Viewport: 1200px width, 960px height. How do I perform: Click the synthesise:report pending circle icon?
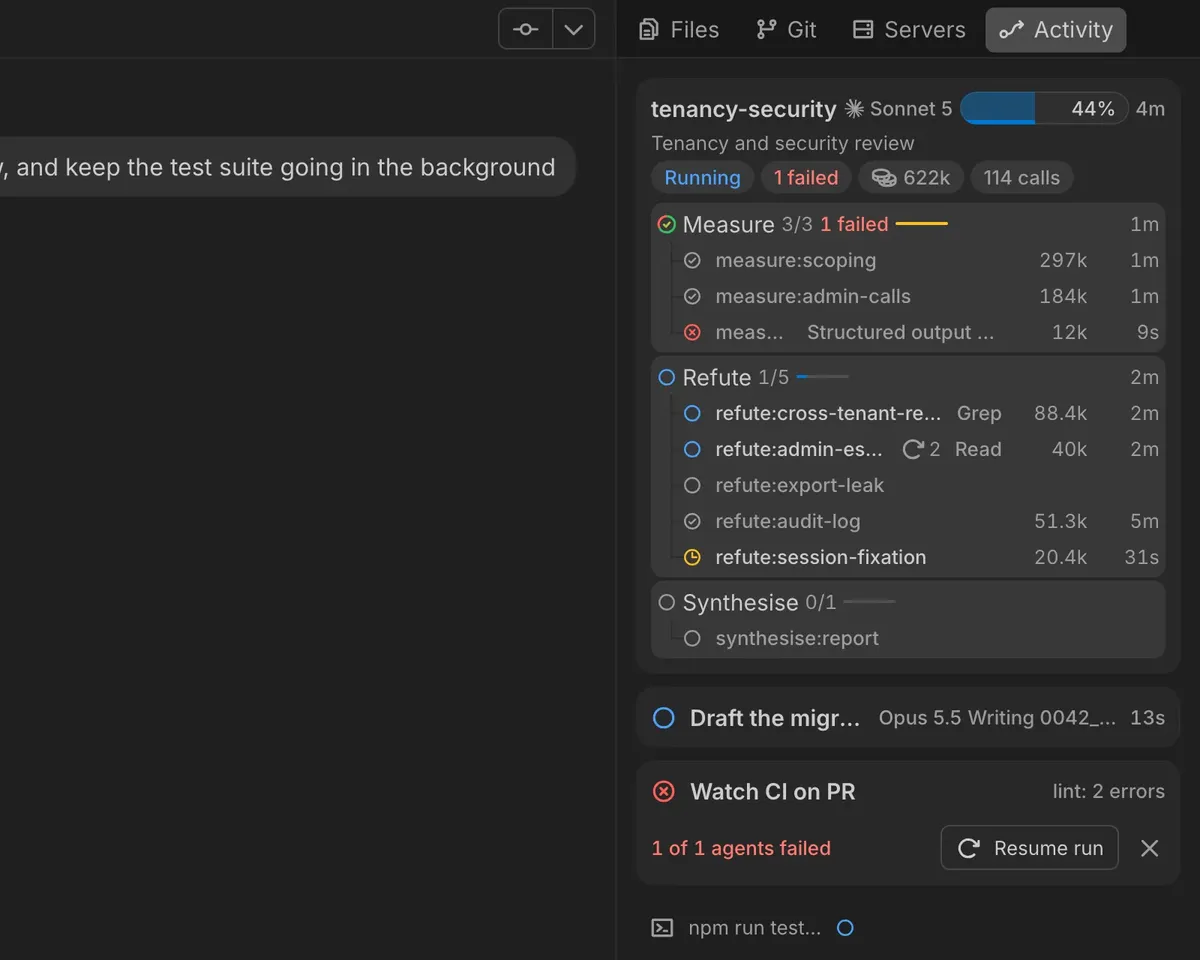692,638
